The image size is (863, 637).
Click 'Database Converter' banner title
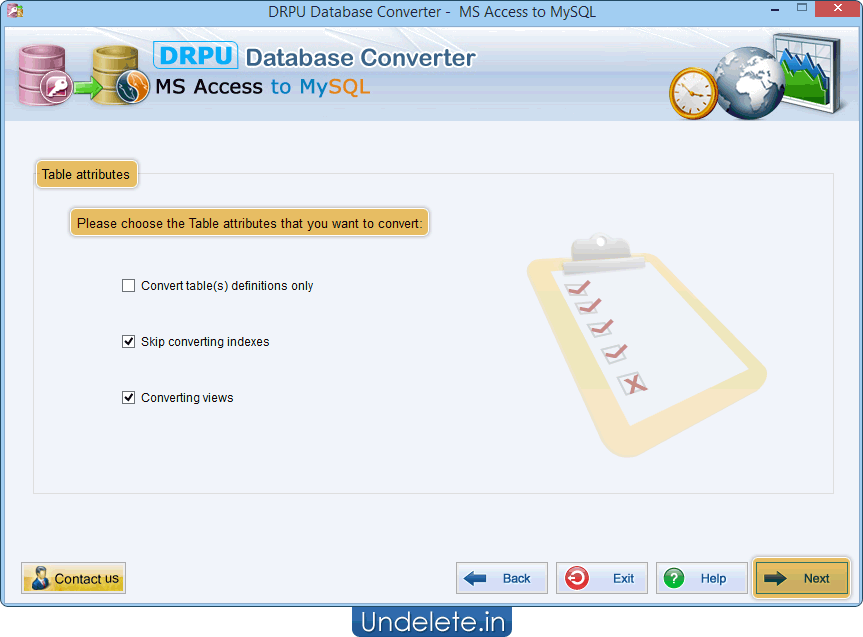pyautogui.click(x=361, y=58)
